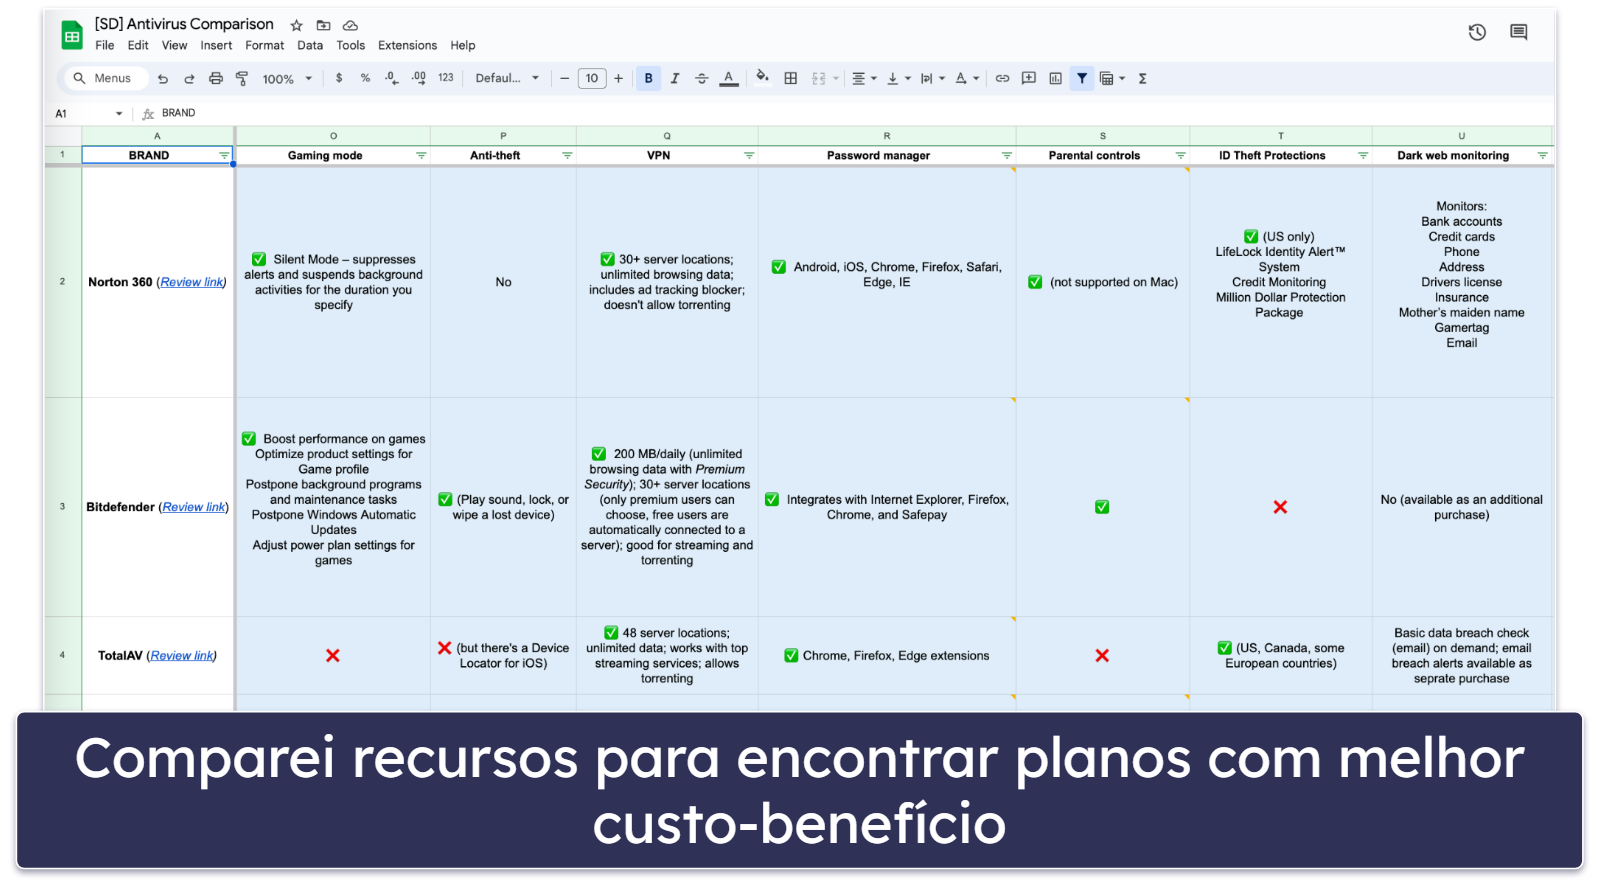This screenshot has height=882, width=1599.
Task: Open the name box dropdown arrow
Action: coord(119,114)
